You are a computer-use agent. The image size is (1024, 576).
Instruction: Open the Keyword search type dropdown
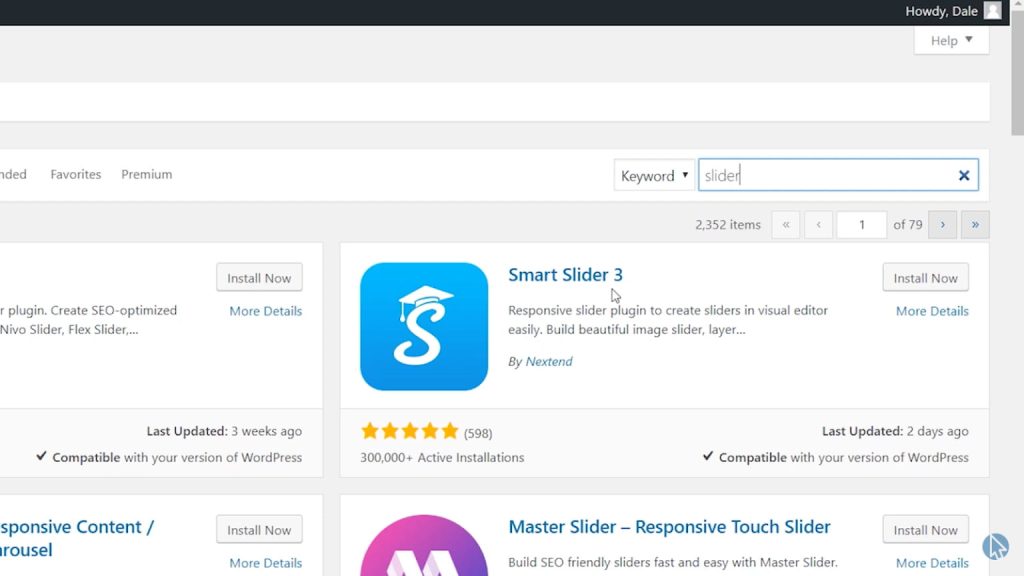654,176
